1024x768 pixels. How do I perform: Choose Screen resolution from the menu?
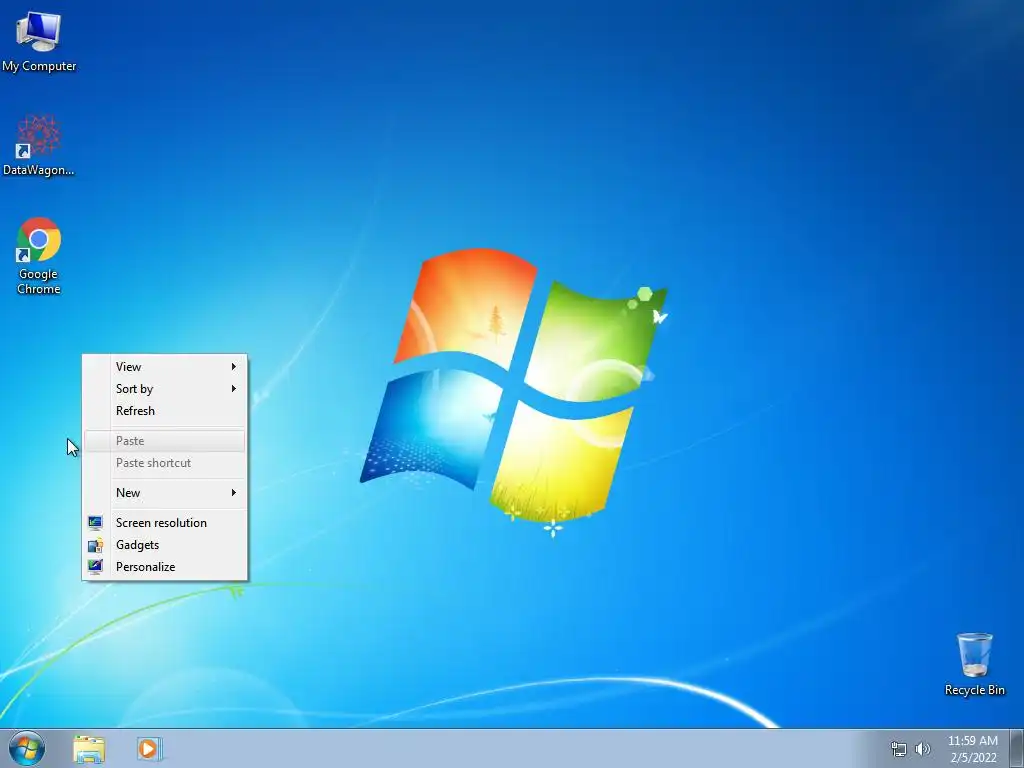point(165,522)
